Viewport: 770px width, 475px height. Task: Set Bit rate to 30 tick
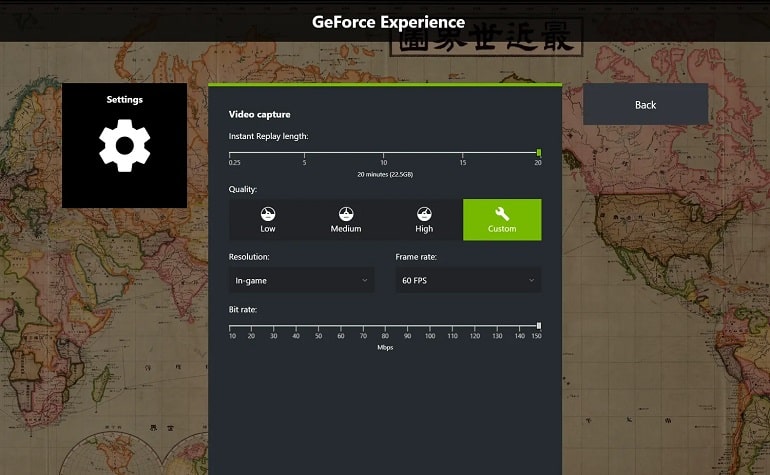click(274, 326)
